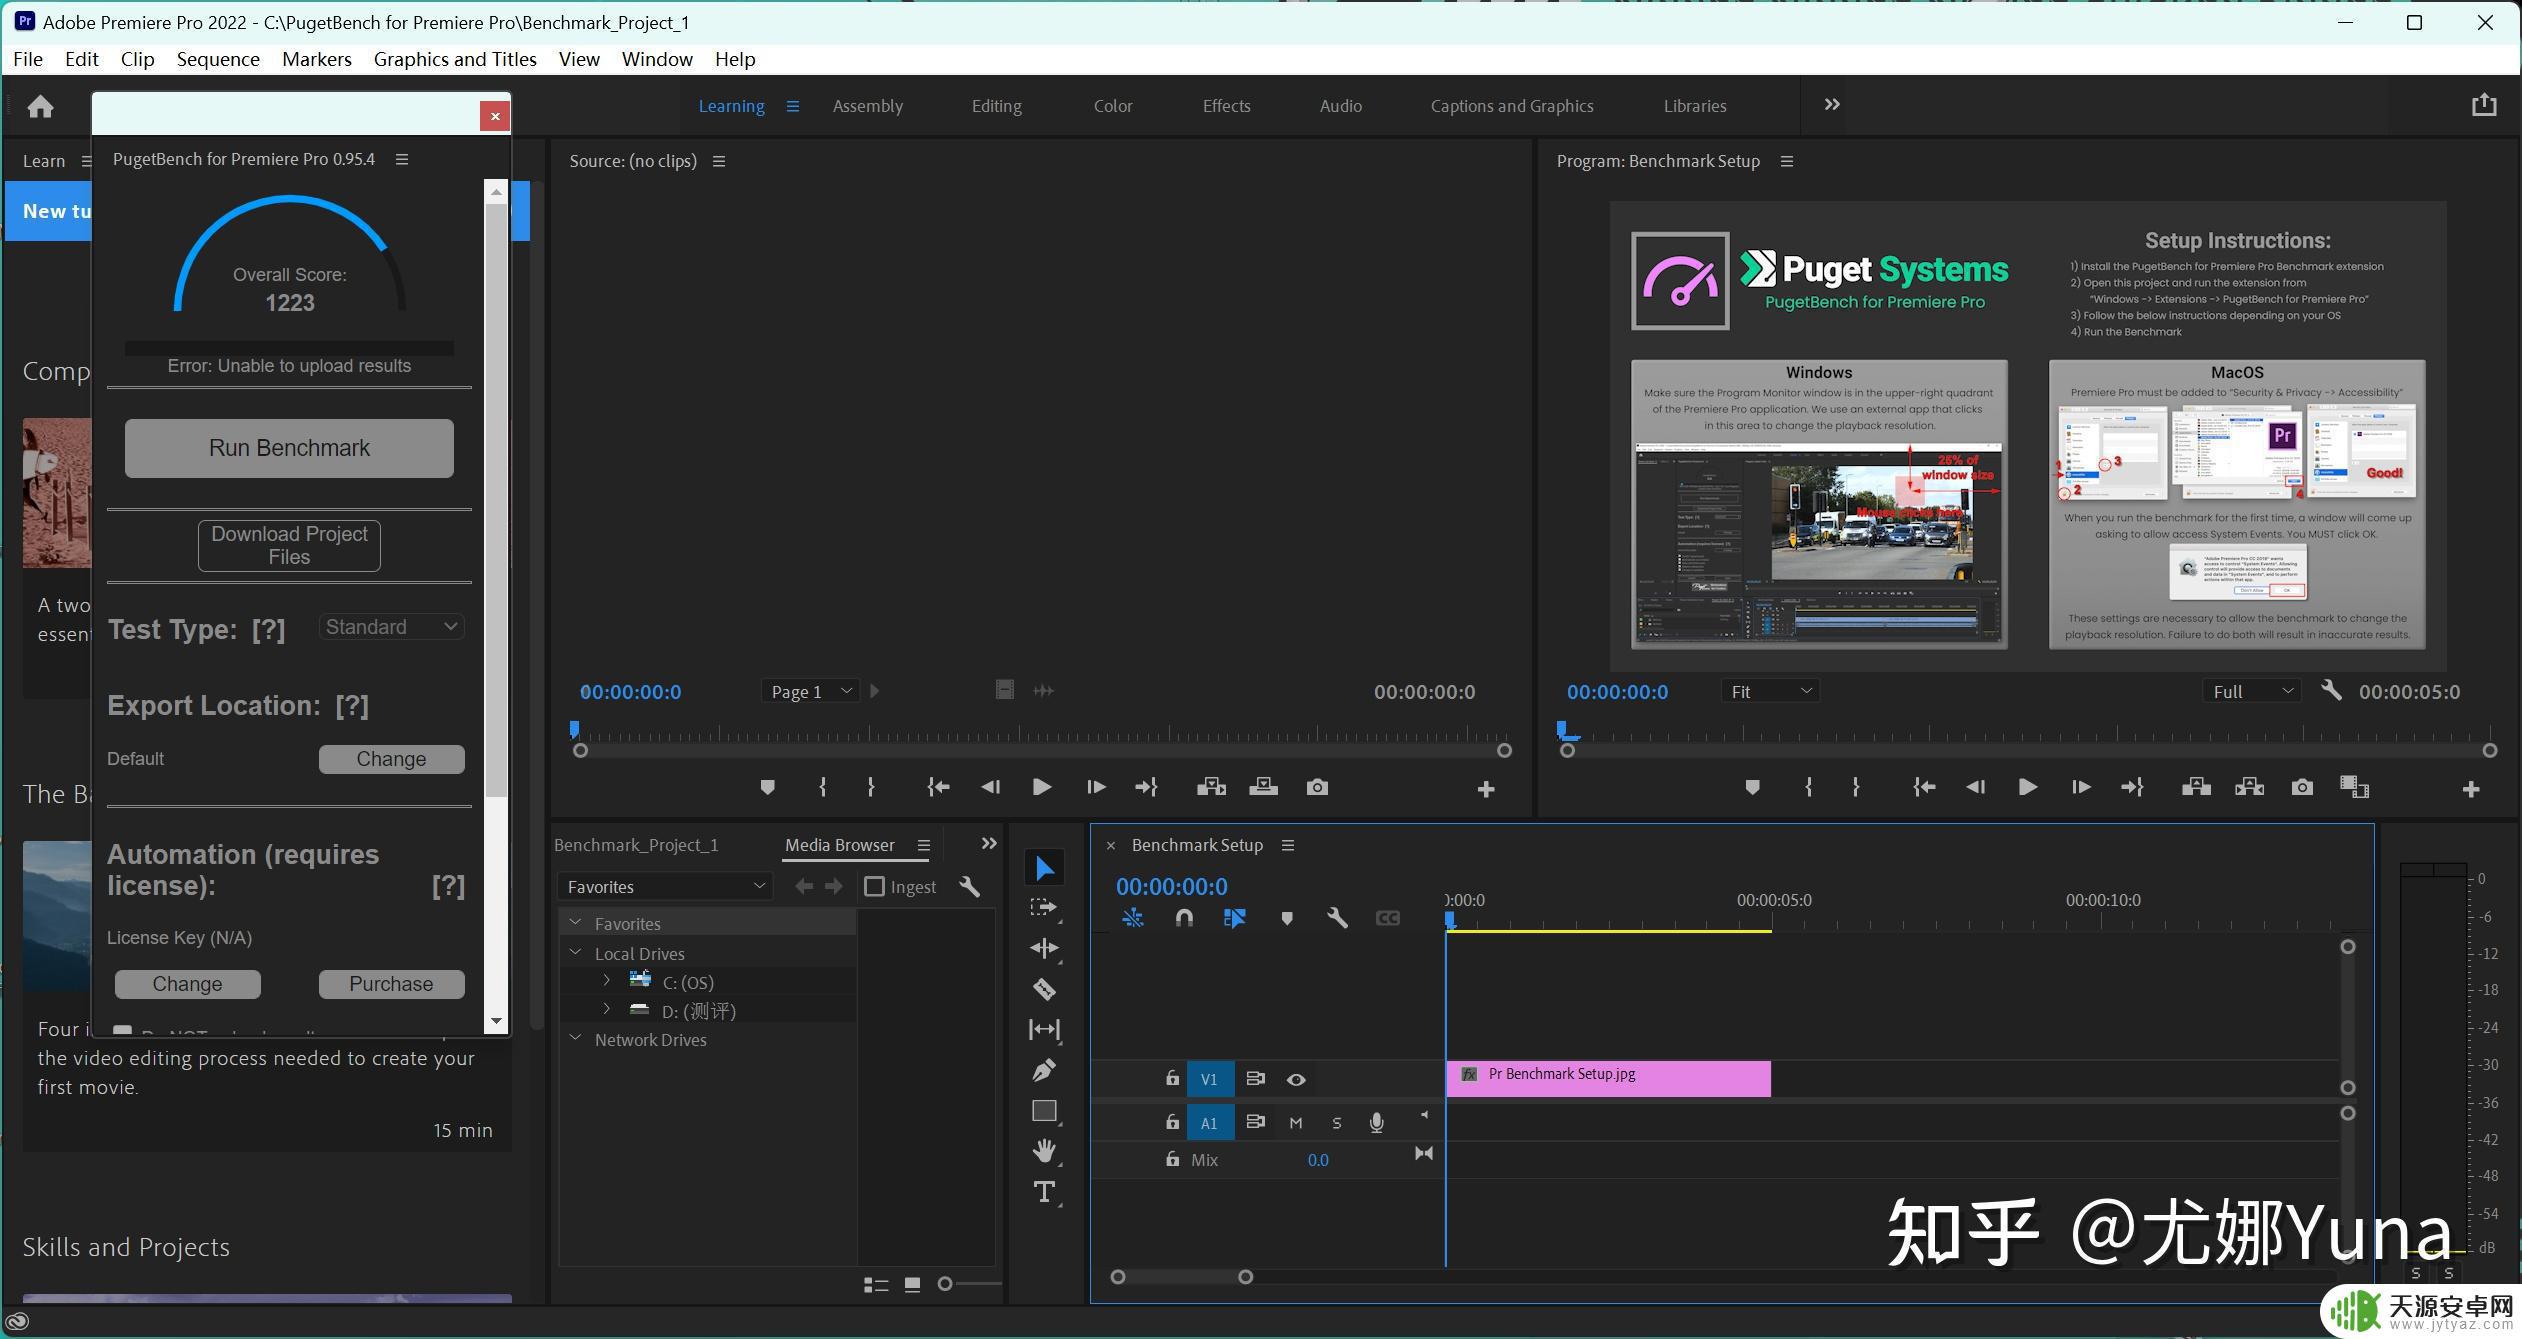Open the Full playback resolution dropdown

2251,691
